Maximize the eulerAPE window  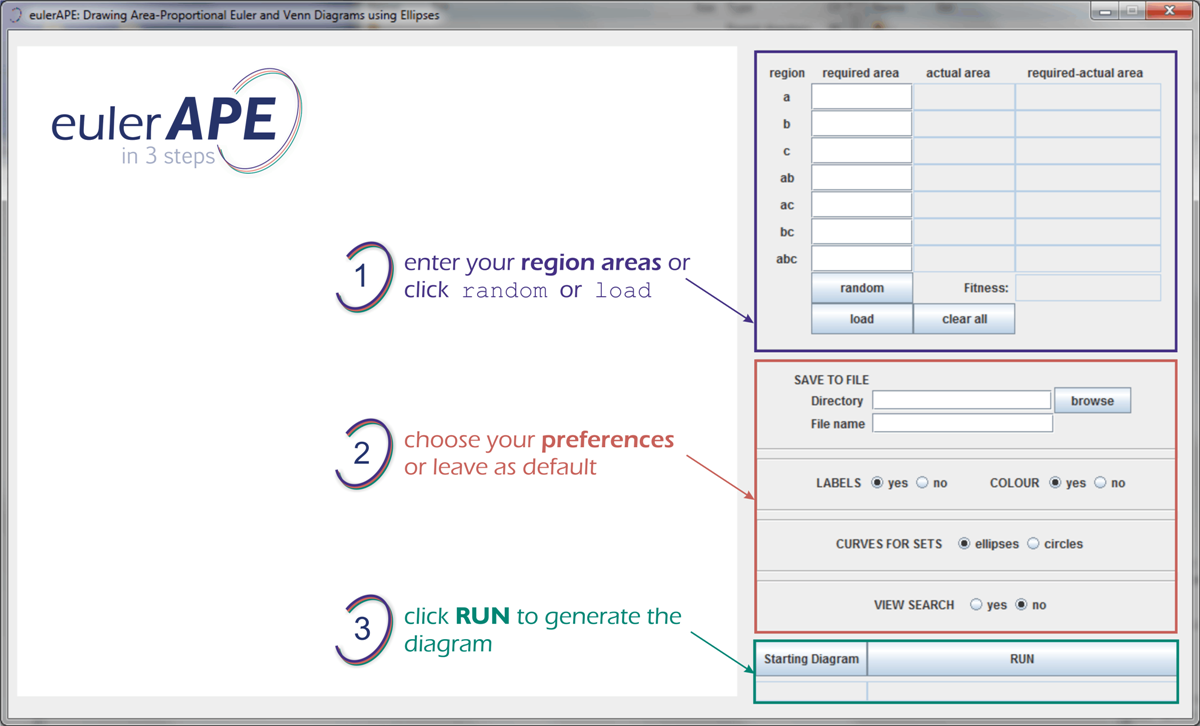pyautogui.click(x=1132, y=11)
